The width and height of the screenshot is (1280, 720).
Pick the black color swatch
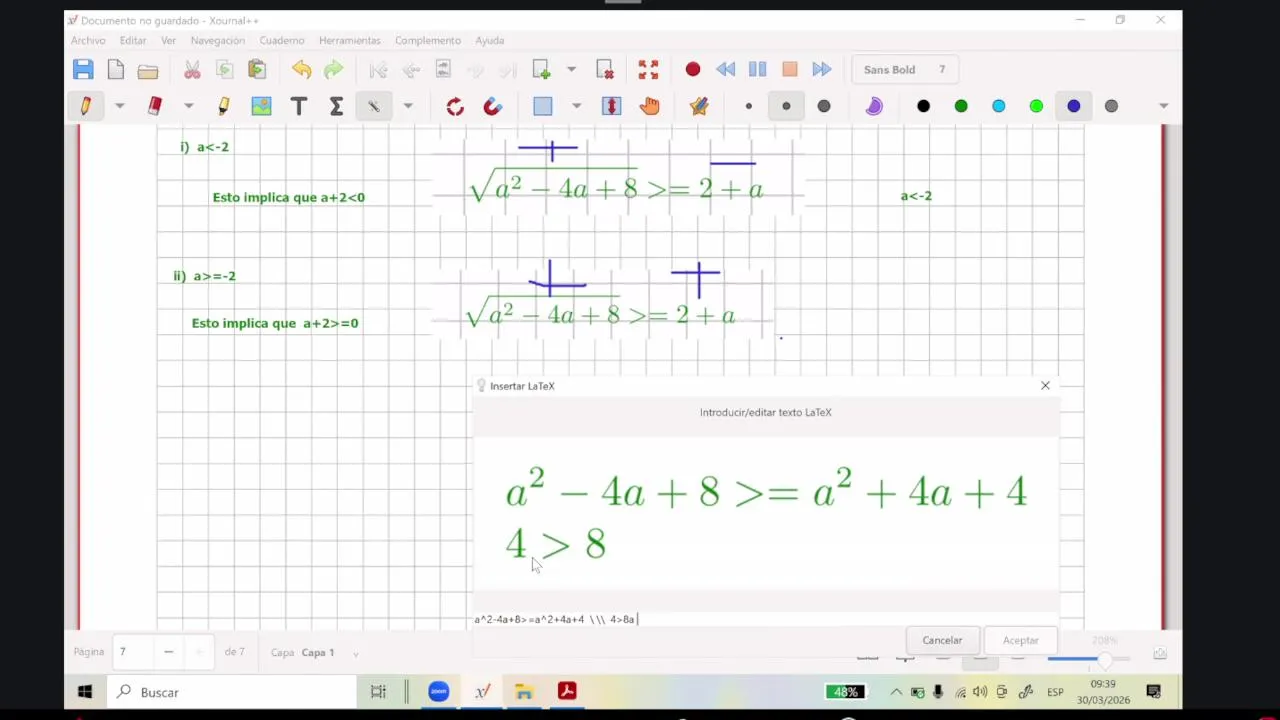(x=923, y=106)
